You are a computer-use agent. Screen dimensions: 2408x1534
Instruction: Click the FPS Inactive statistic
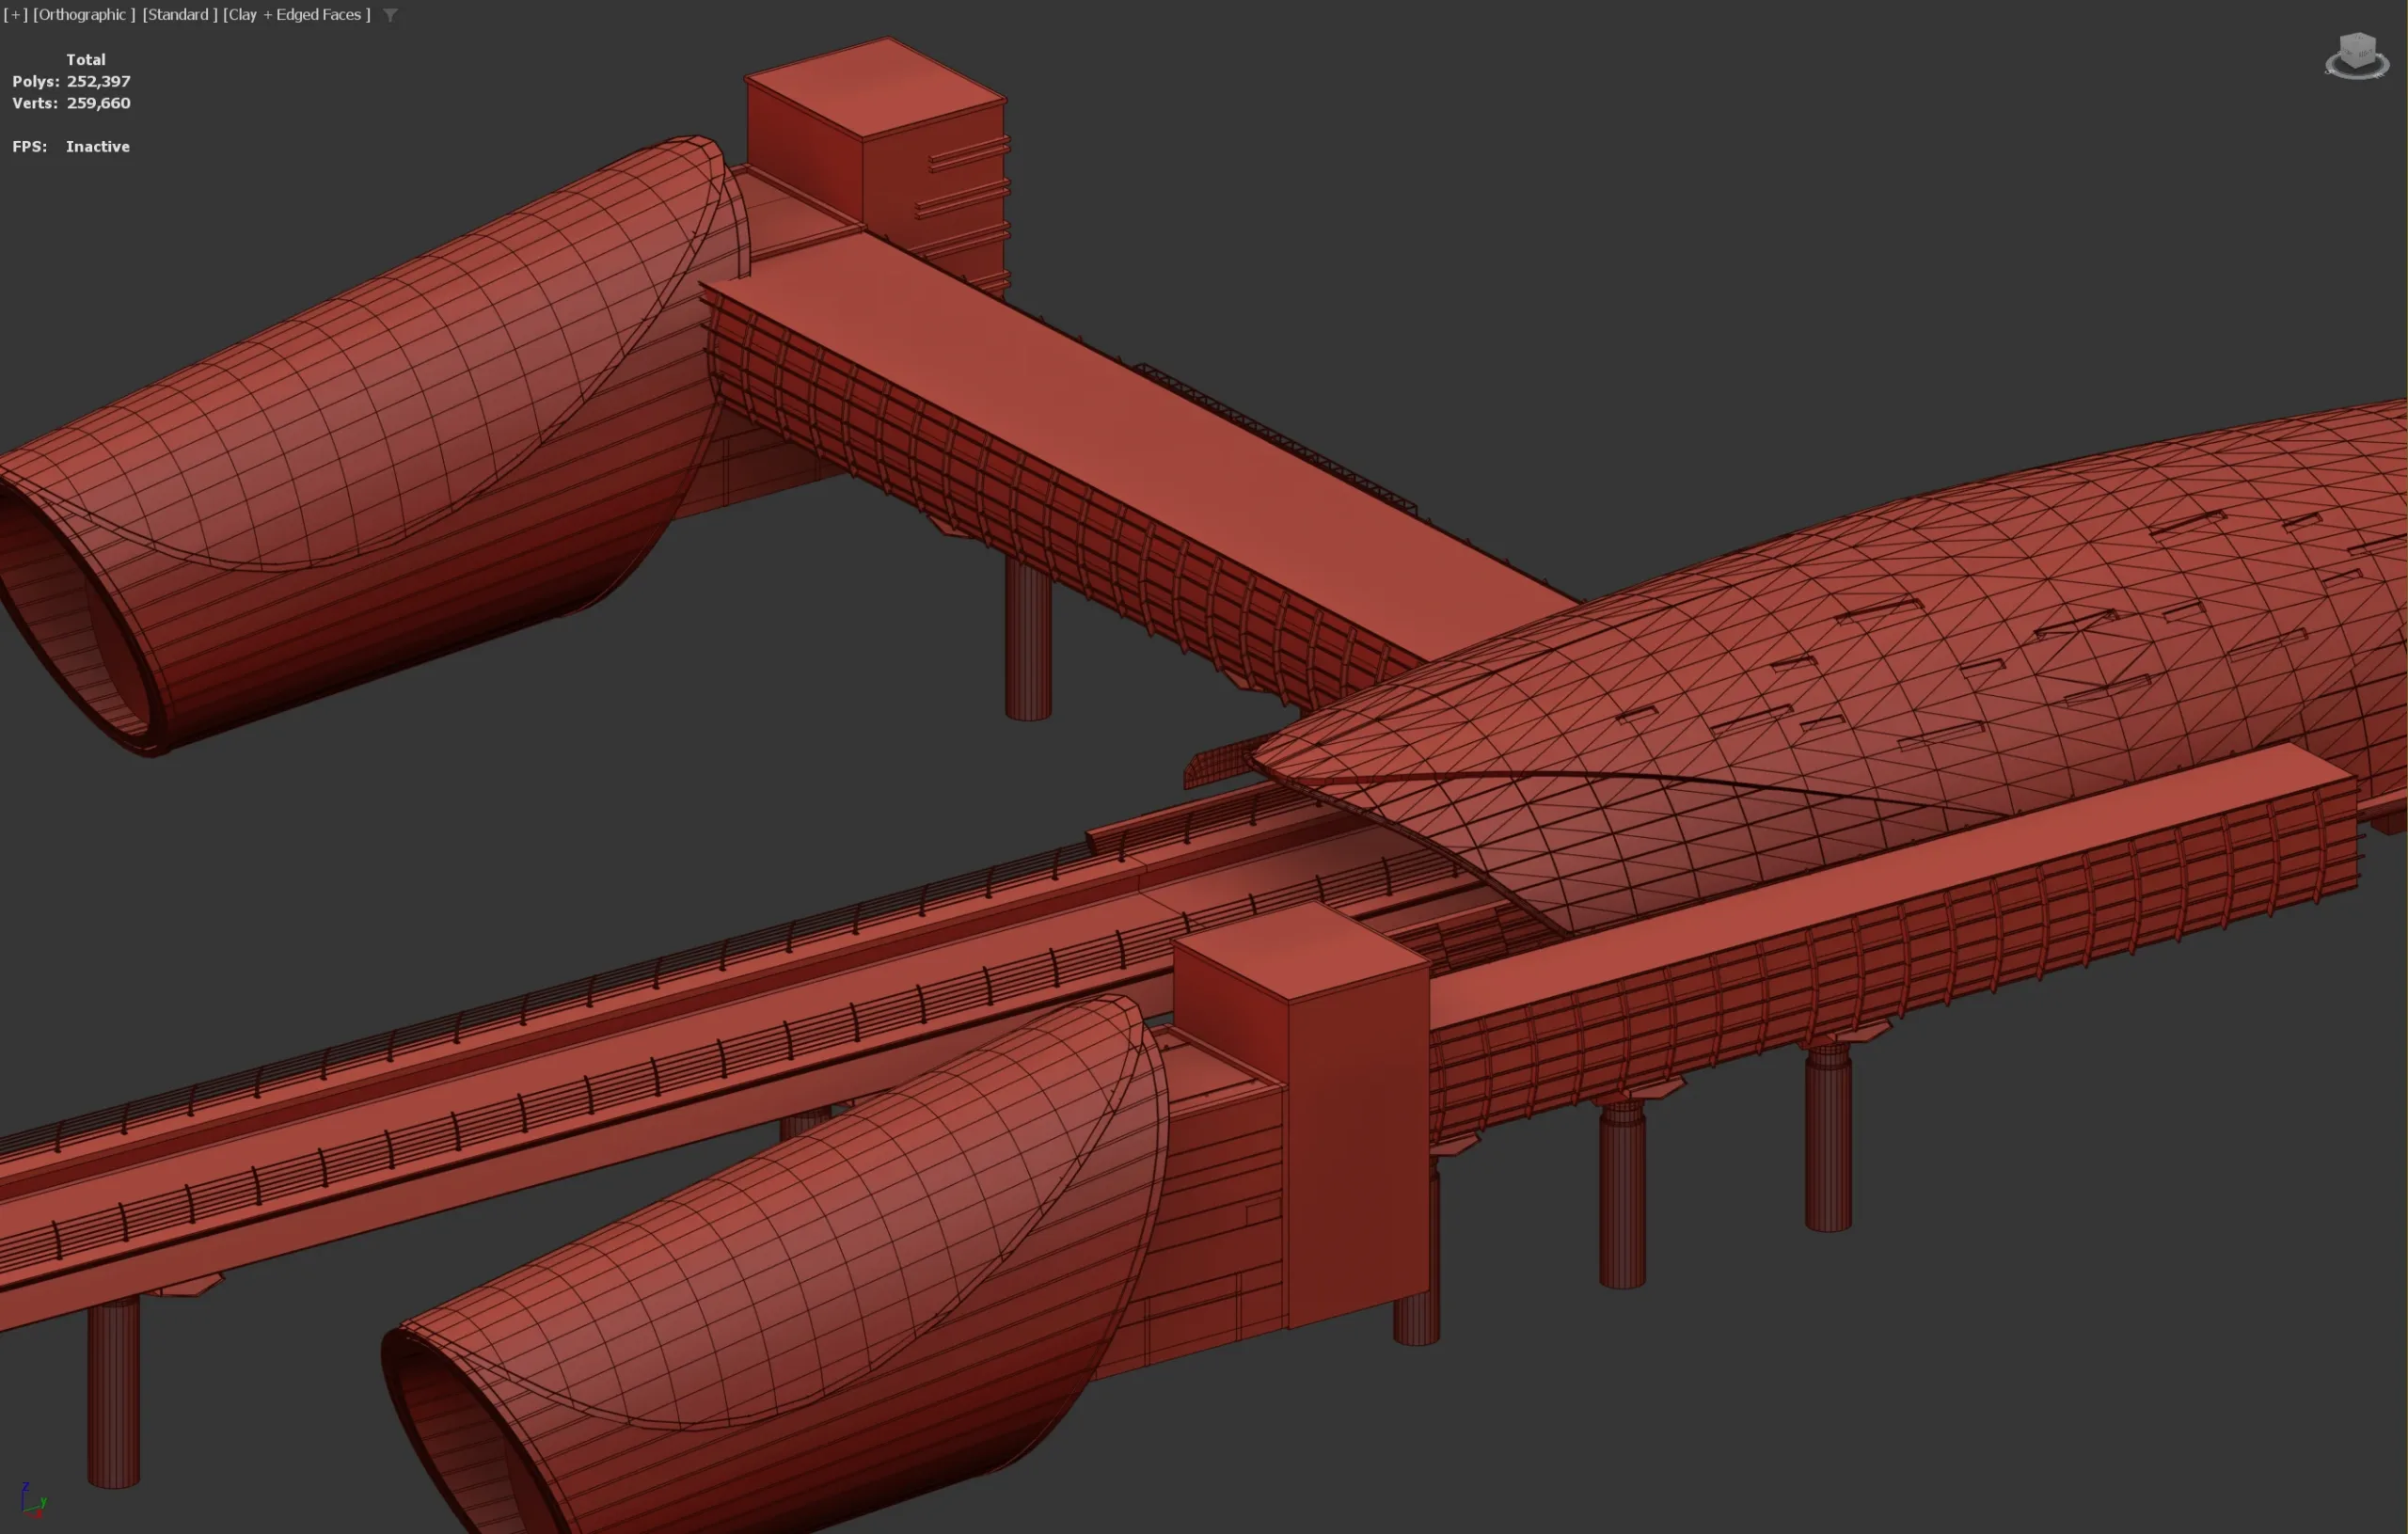coord(71,146)
